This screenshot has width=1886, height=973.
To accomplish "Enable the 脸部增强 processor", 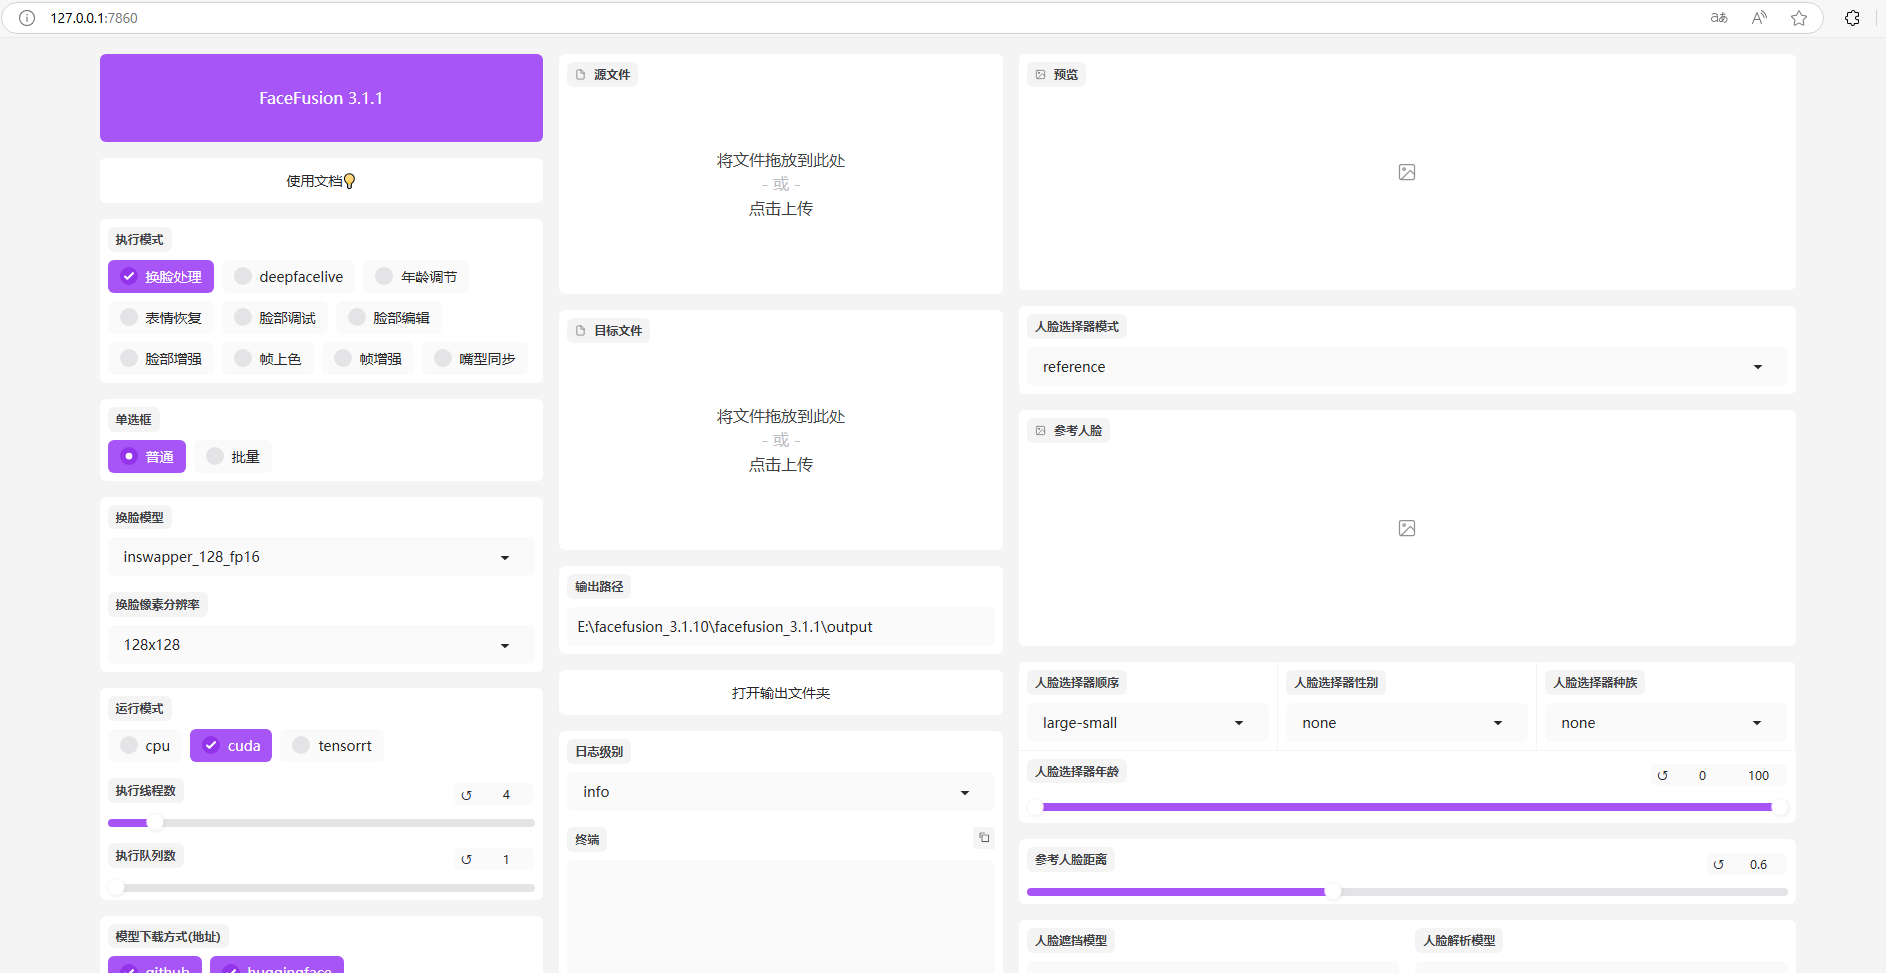I will click(161, 359).
